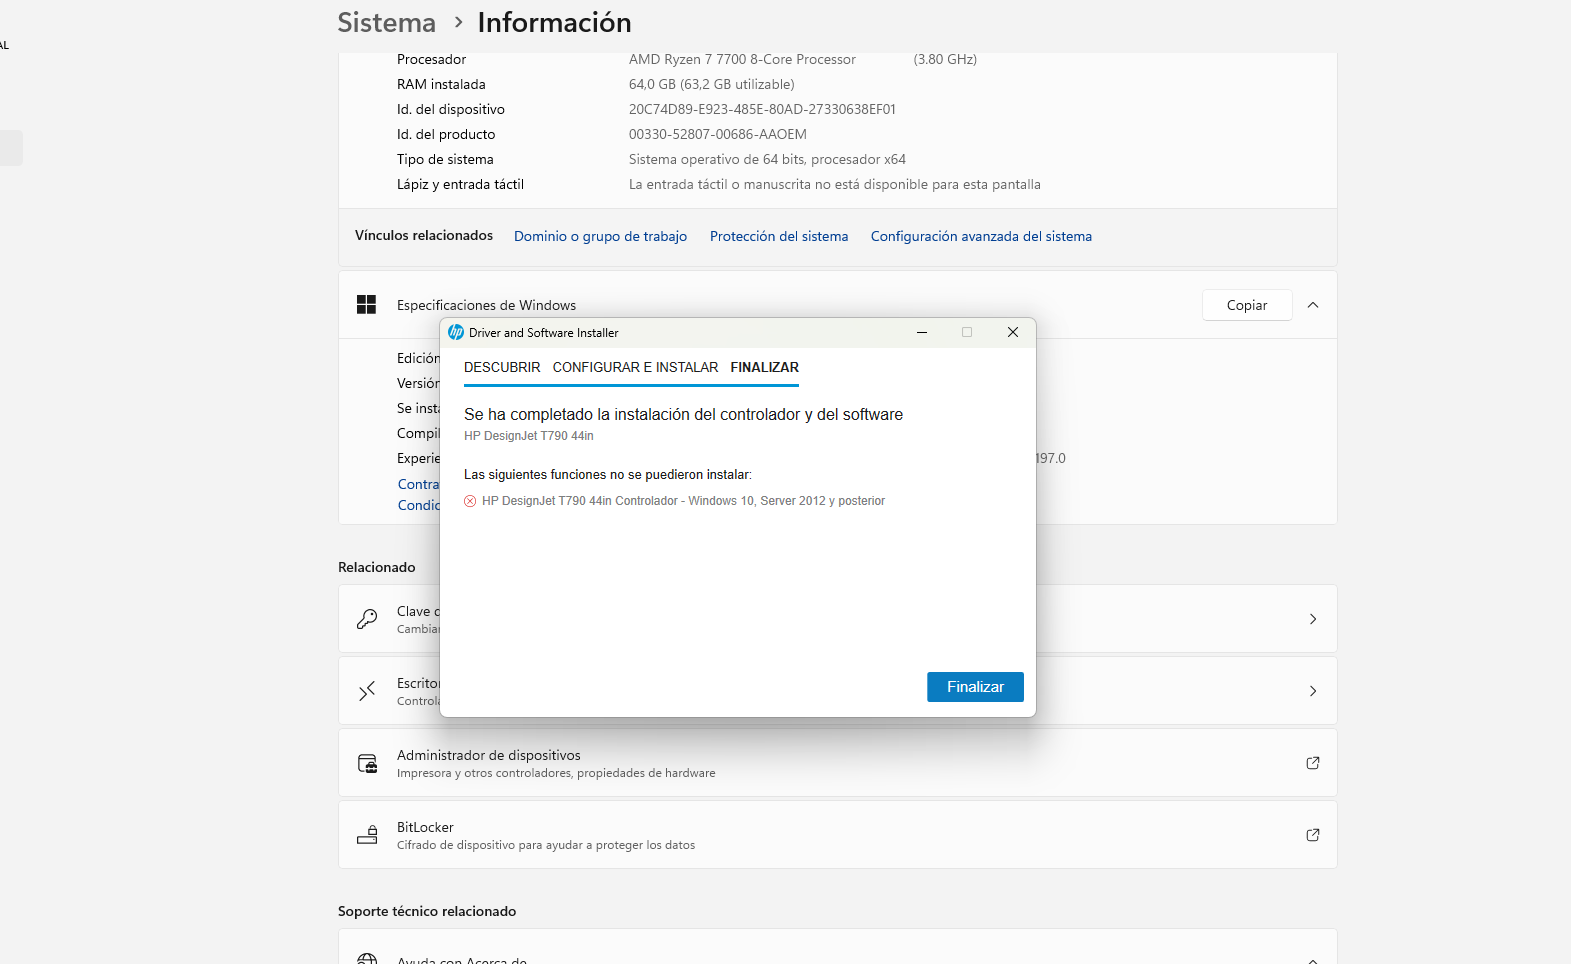Click the Condiciones link in Windows specs
This screenshot has width=1571, height=964.
point(418,506)
